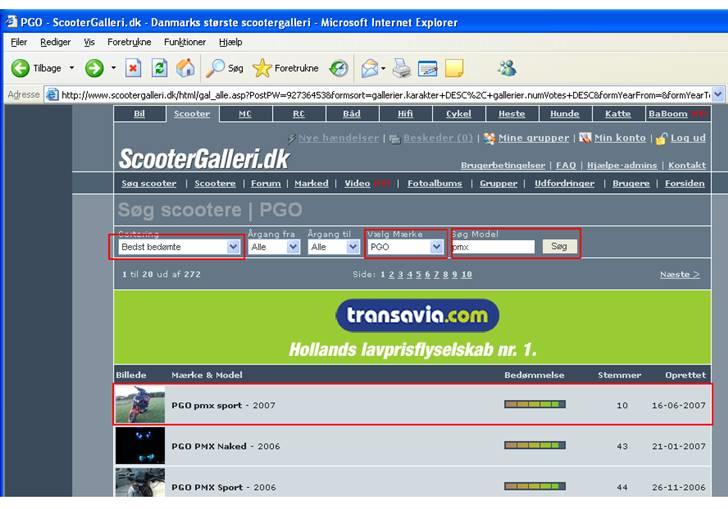Expand the Forward history dropdown arrow

tap(113, 68)
